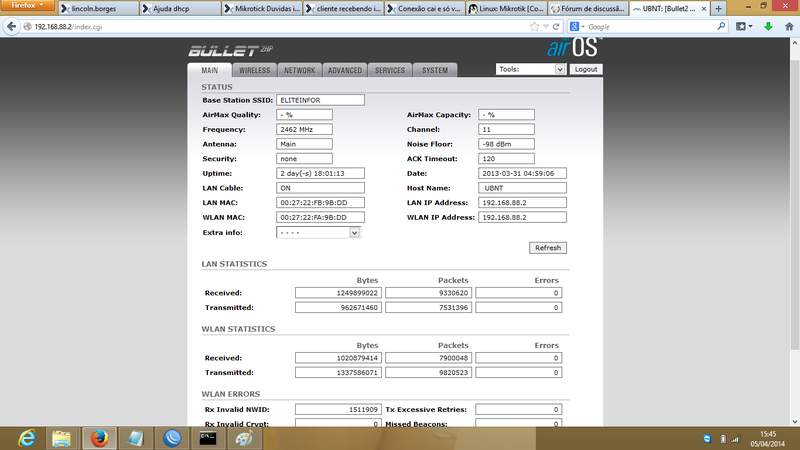Click the Date field 2013-03-31
Image resolution: width=800 pixels, height=450 pixels.
click(522, 173)
